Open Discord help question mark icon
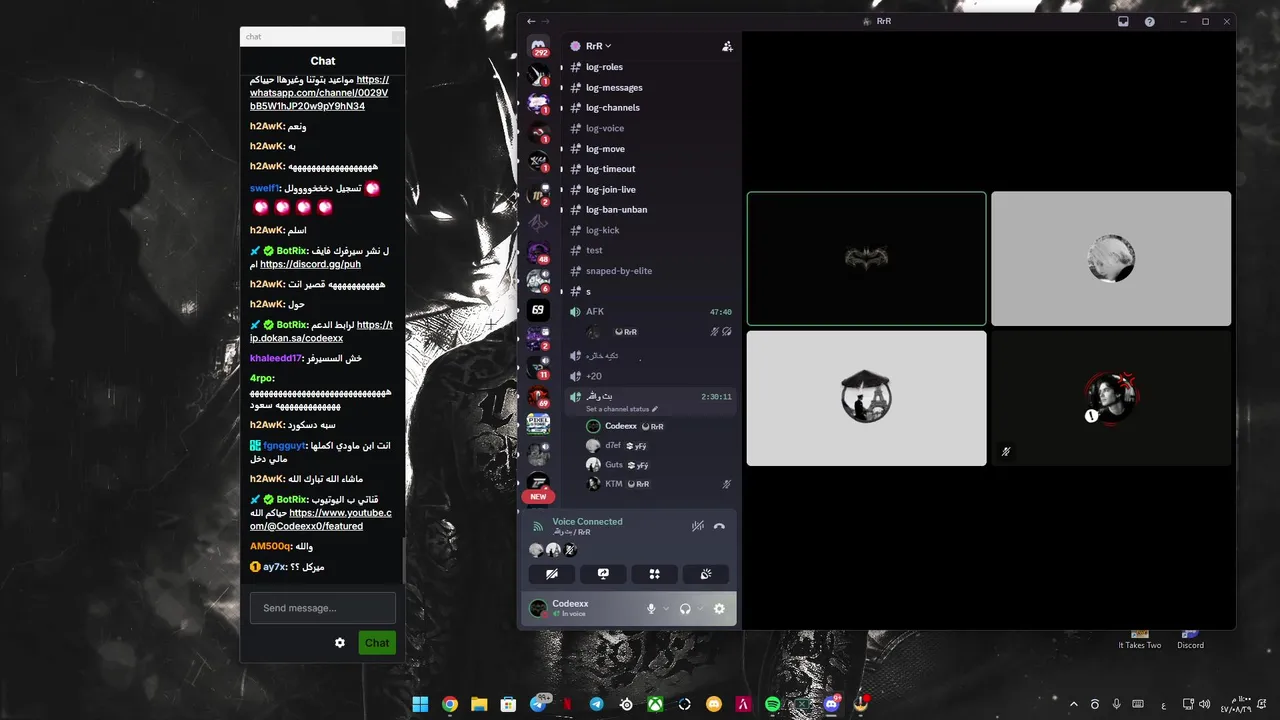 pos(1149,21)
